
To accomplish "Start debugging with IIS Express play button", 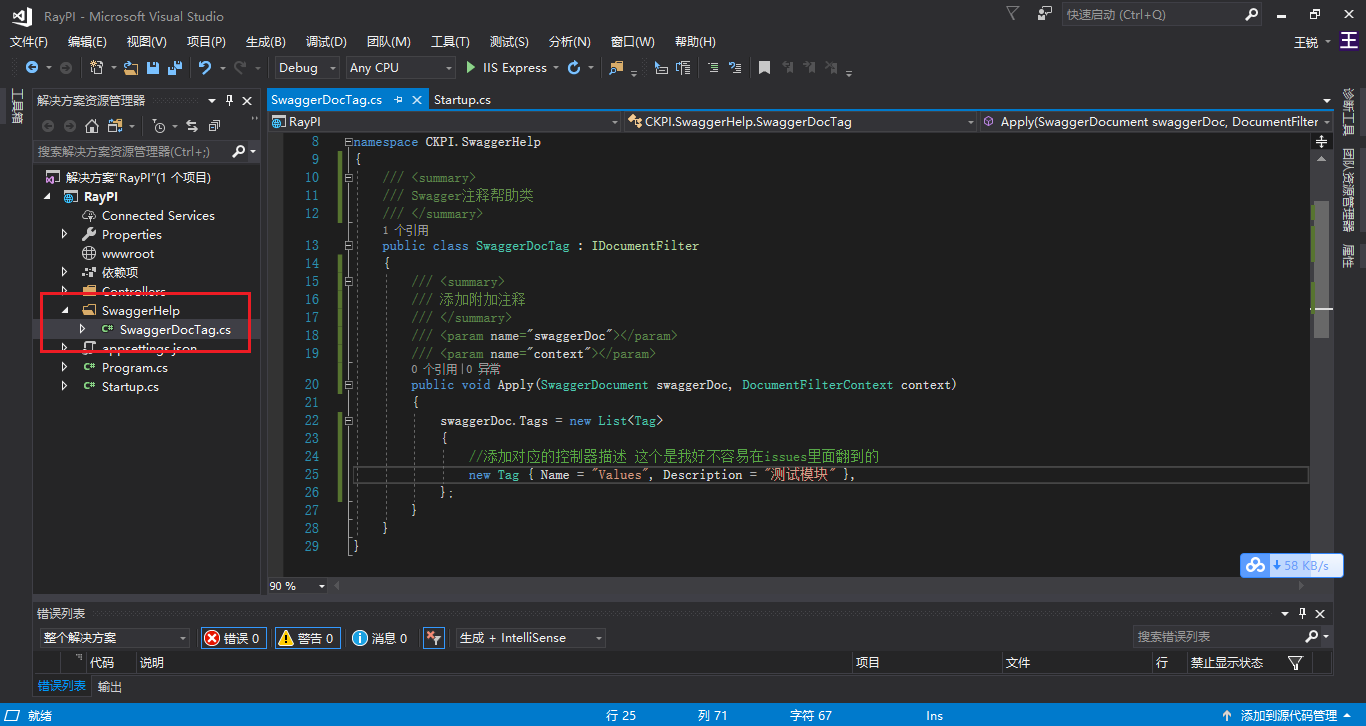I will point(472,68).
